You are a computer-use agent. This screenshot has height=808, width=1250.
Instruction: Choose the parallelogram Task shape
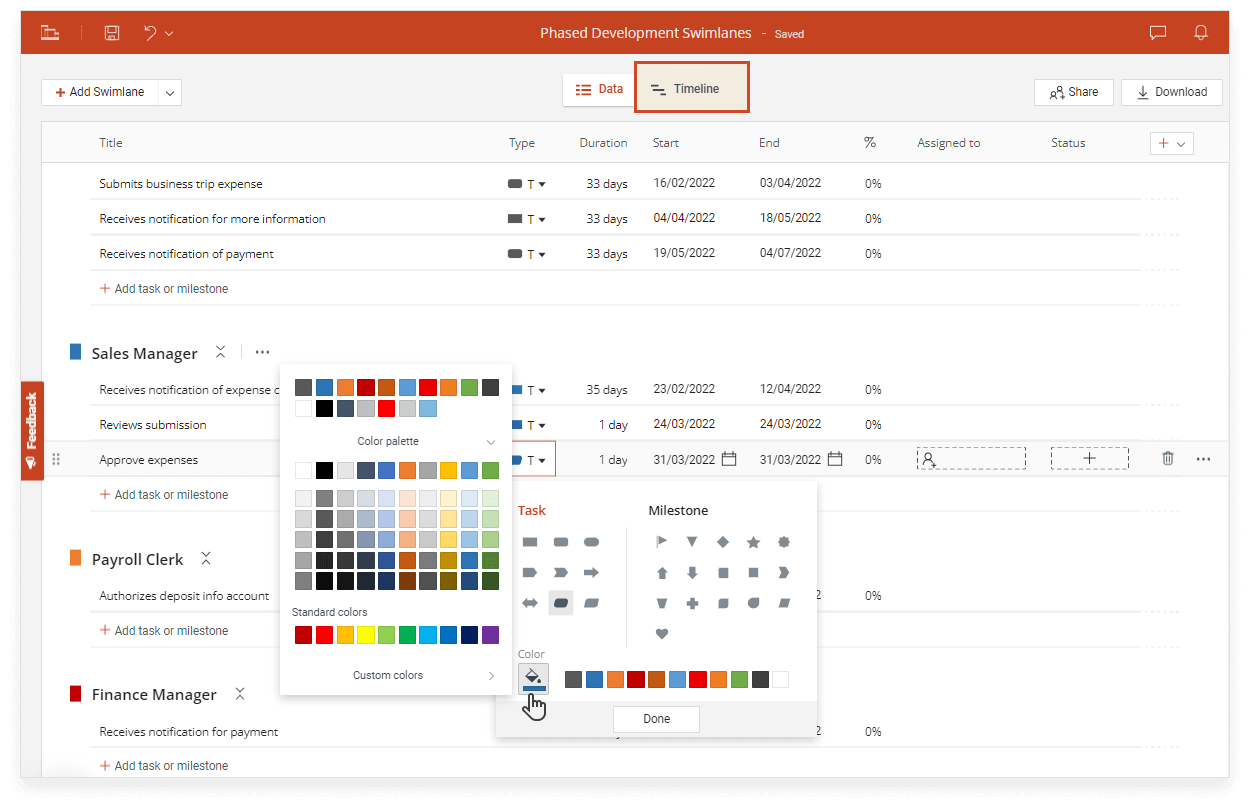(590, 603)
